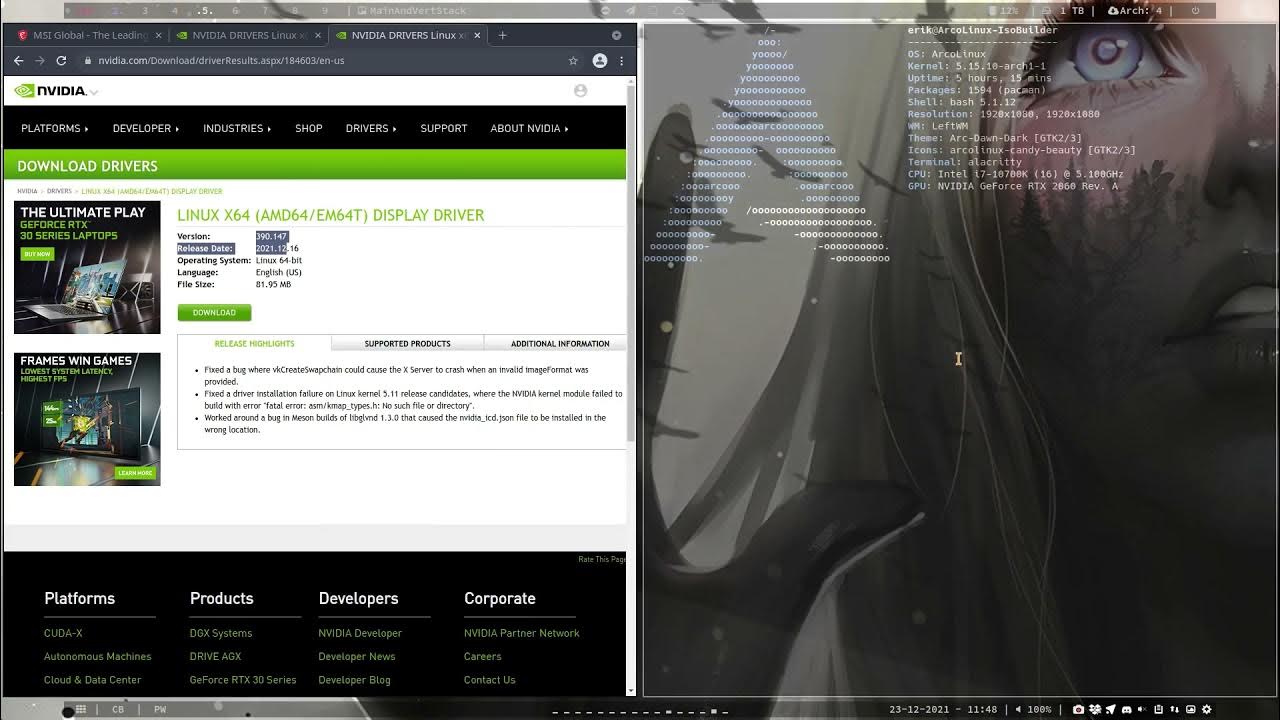Click the CB item in bottom bar

(118, 710)
